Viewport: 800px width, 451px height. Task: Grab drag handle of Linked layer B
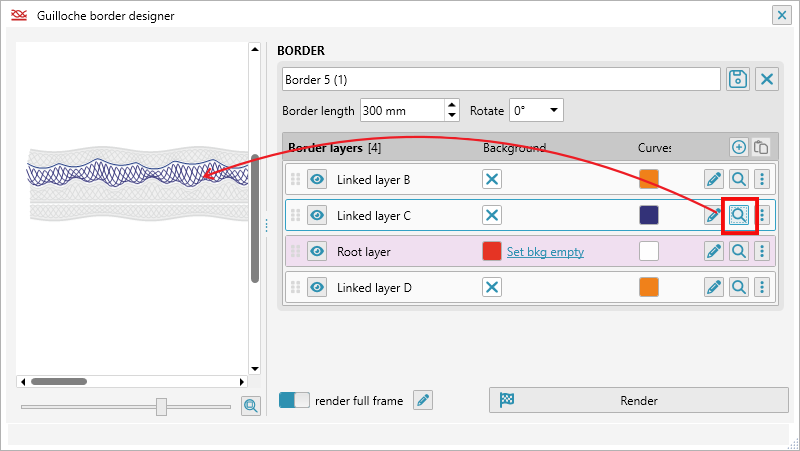pos(295,179)
